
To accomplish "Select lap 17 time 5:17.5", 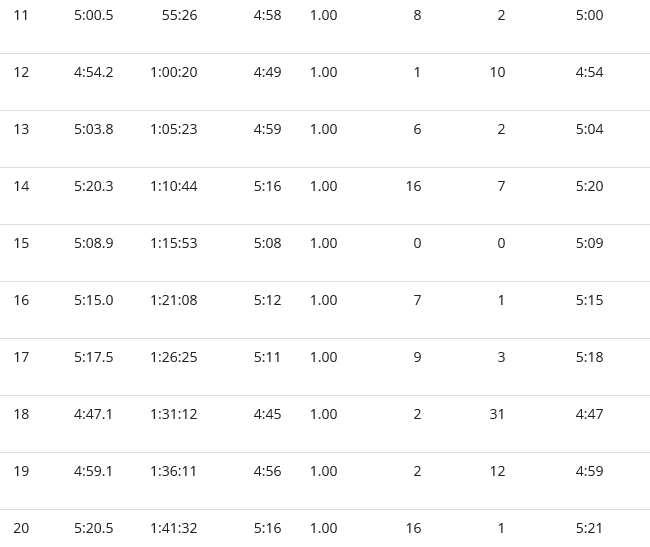I will pyautogui.click(x=93, y=357).
